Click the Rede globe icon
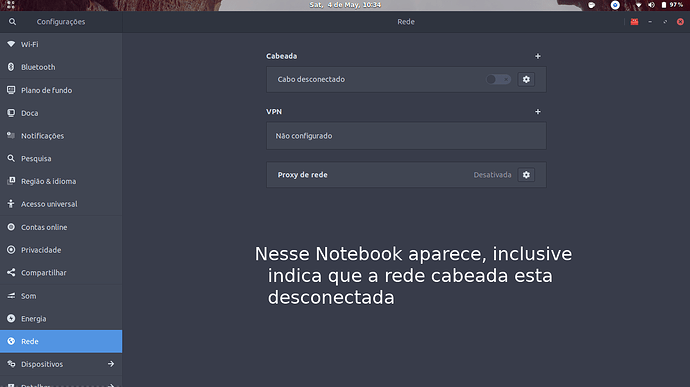Viewport: 690px width, 387px height. pos(11,341)
